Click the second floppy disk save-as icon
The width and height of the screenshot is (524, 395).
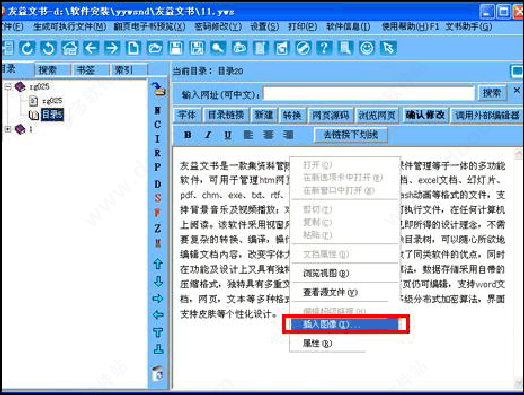coord(197,48)
